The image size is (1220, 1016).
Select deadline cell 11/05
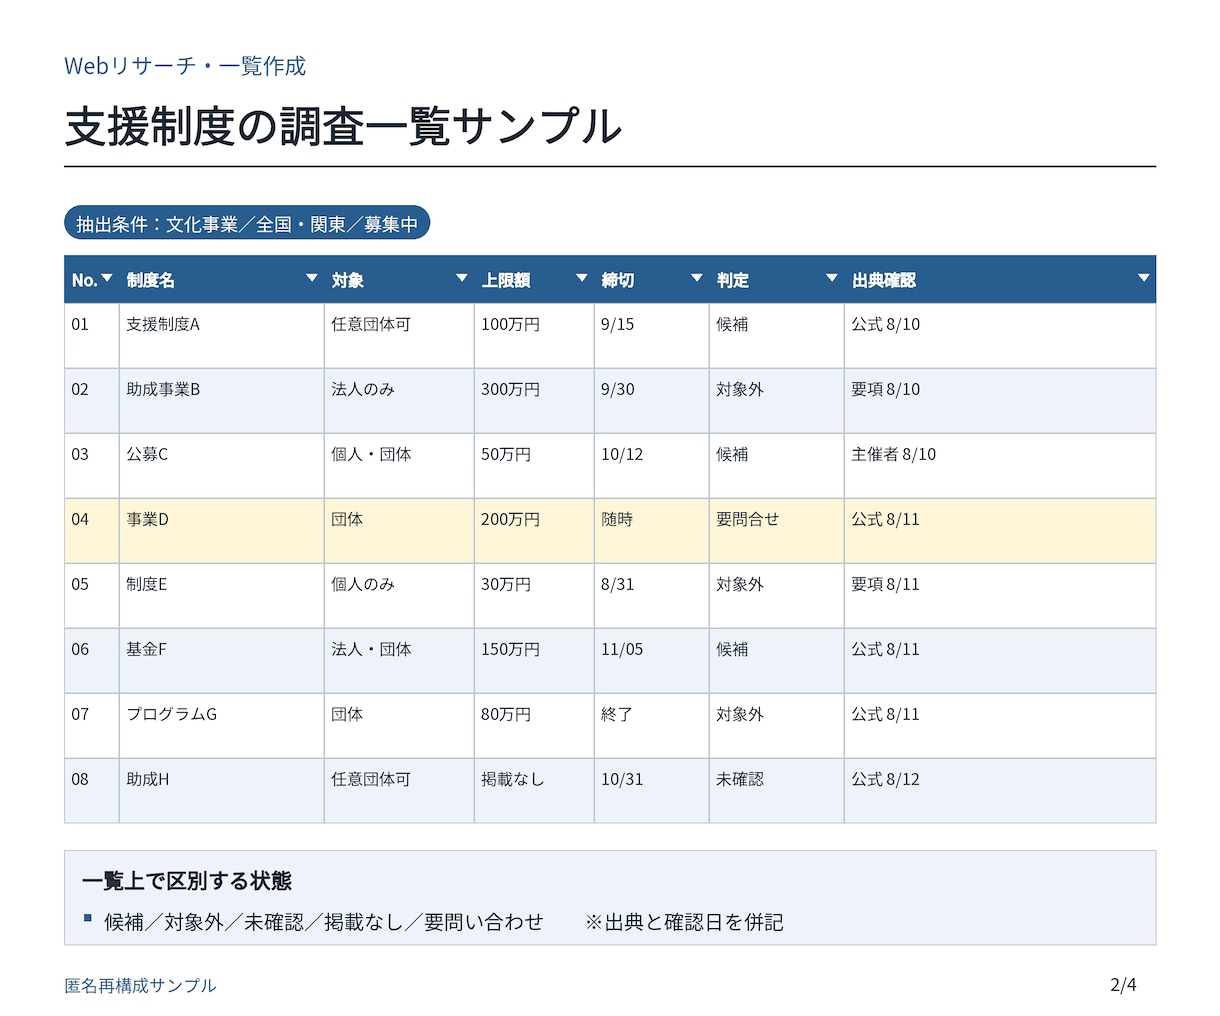(x=652, y=660)
